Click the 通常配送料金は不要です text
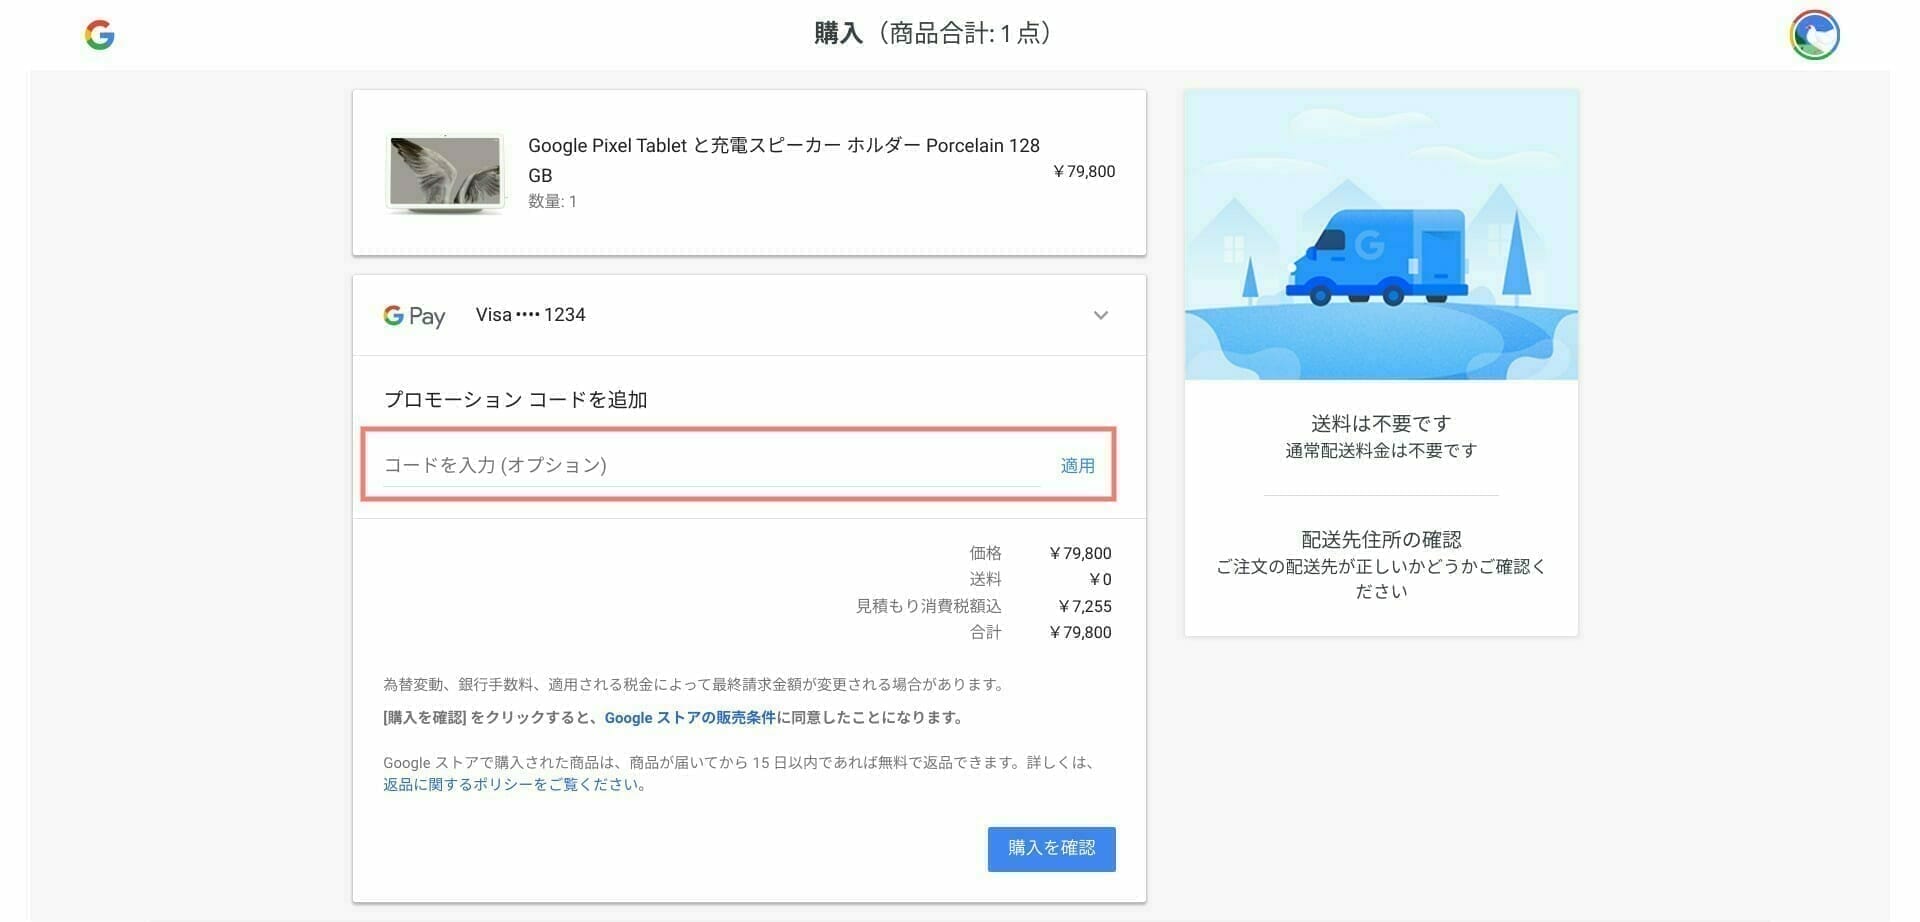 coord(1381,451)
